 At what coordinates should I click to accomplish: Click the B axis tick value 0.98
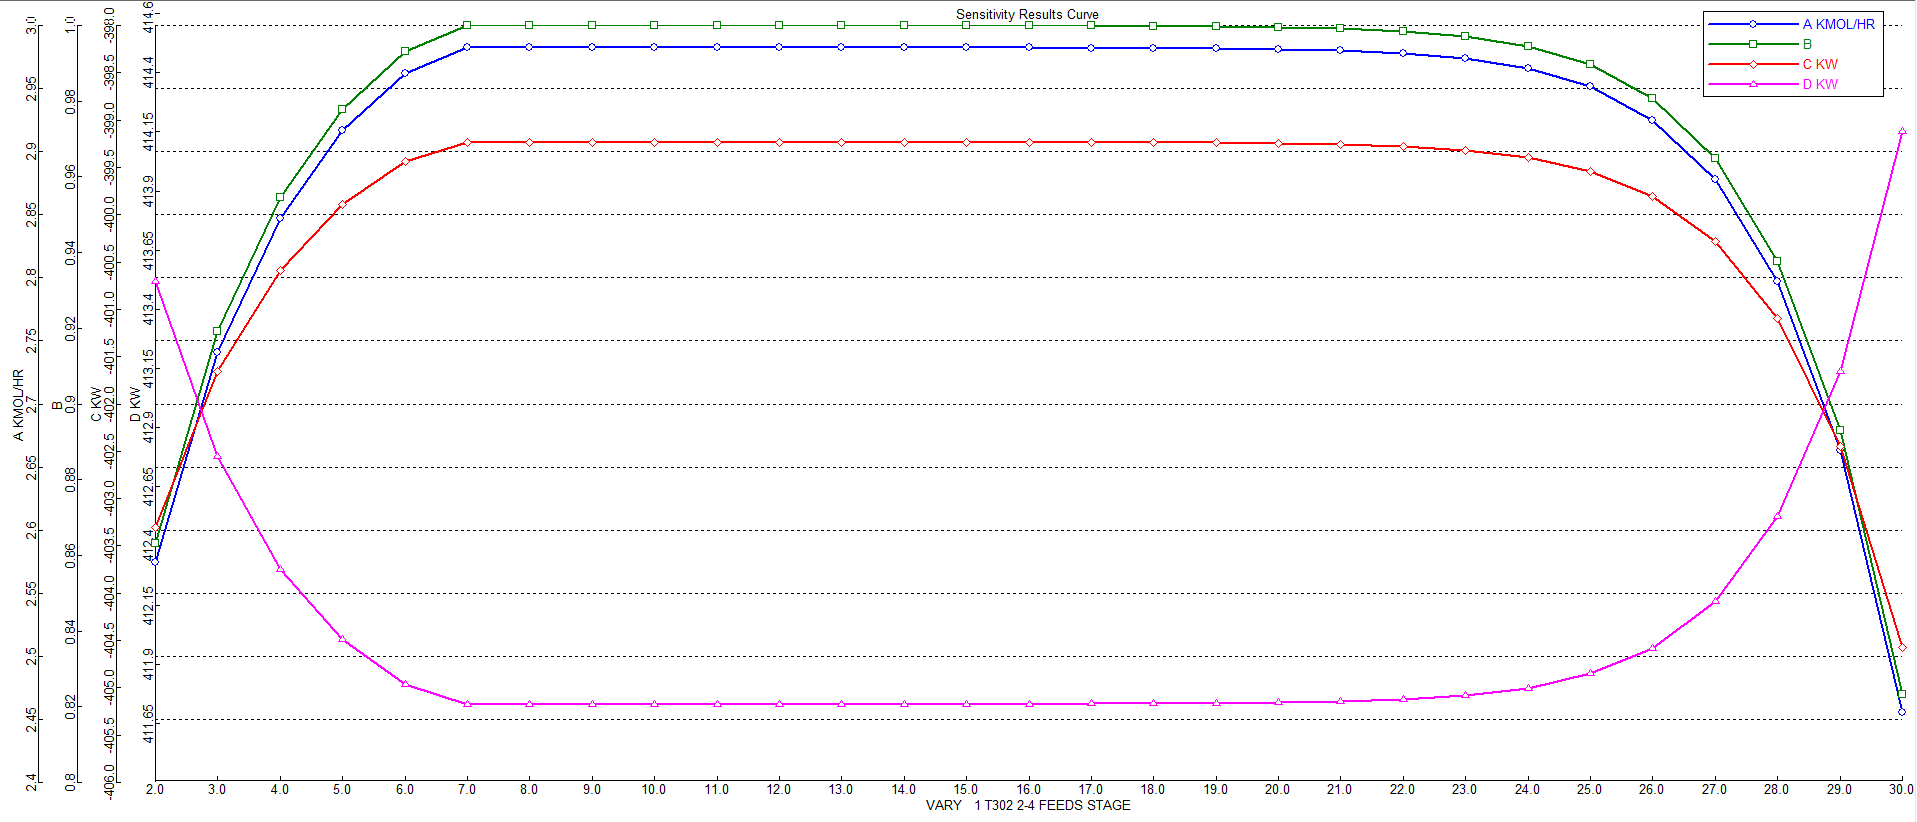(x=70, y=101)
